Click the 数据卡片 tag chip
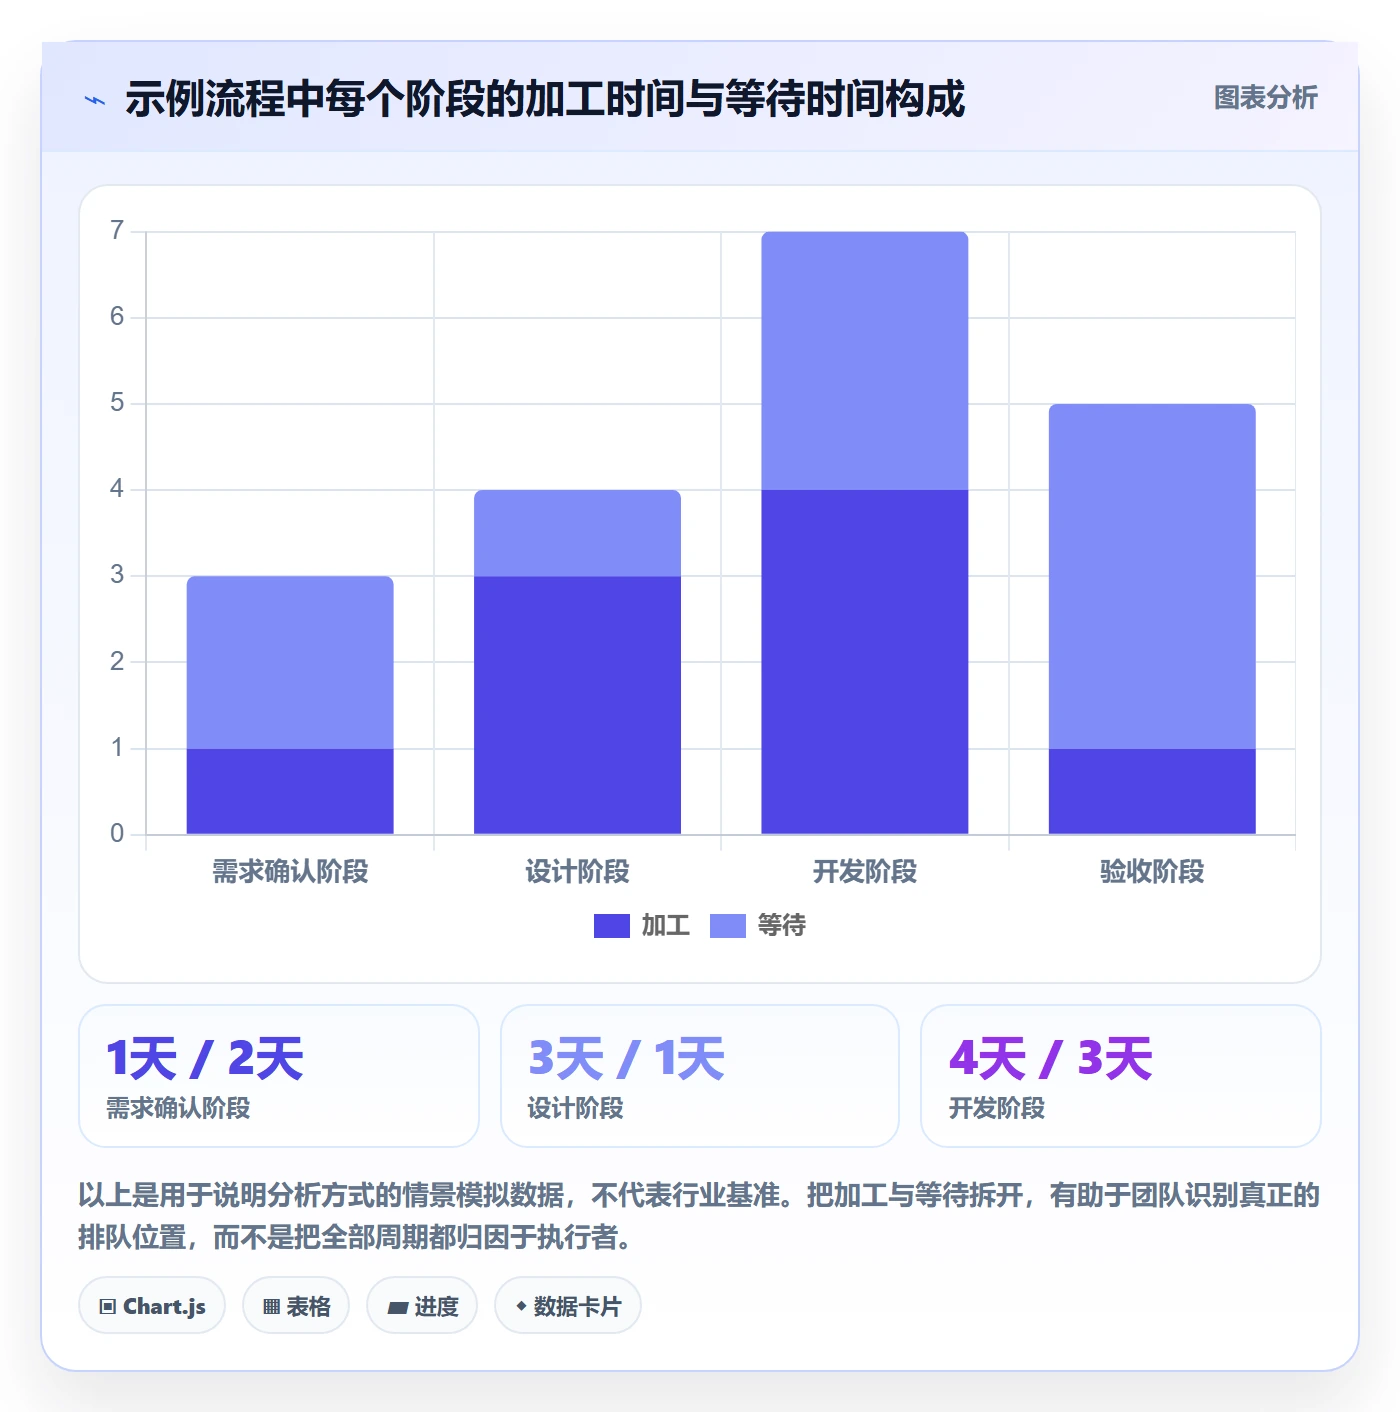Image resolution: width=1400 pixels, height=1412 pixels. [x=568, y=1306]
